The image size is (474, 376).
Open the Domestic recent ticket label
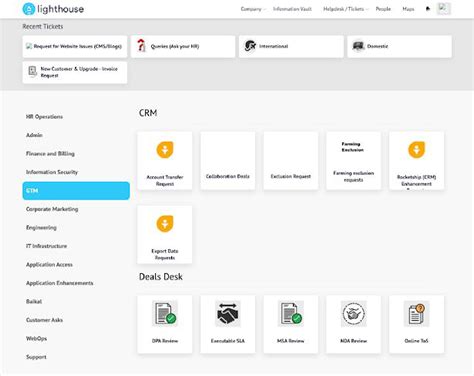[x=378, y=46]
